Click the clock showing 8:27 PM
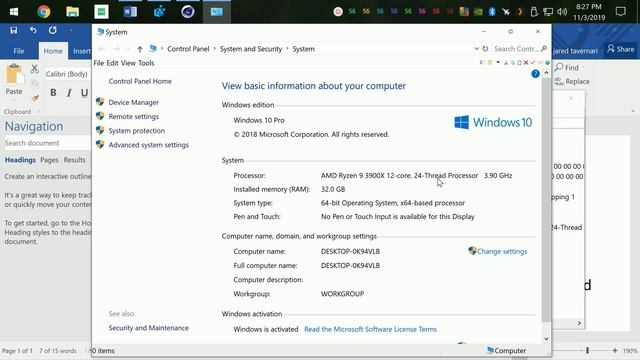This screenshot has height=360, width=640. click(589, 12)
